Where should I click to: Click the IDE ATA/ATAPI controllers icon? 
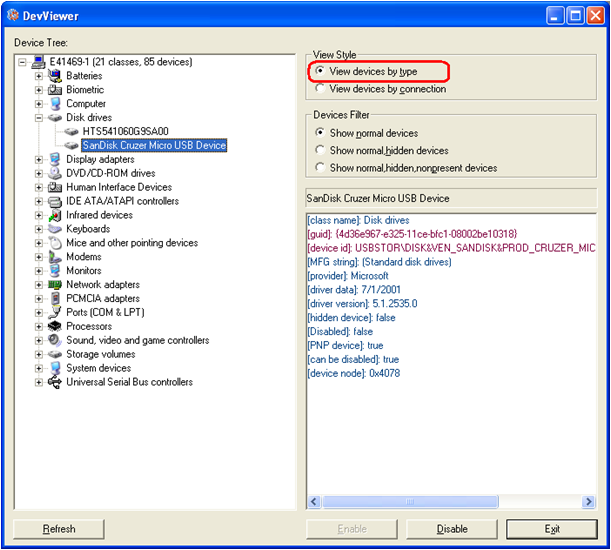55,201
